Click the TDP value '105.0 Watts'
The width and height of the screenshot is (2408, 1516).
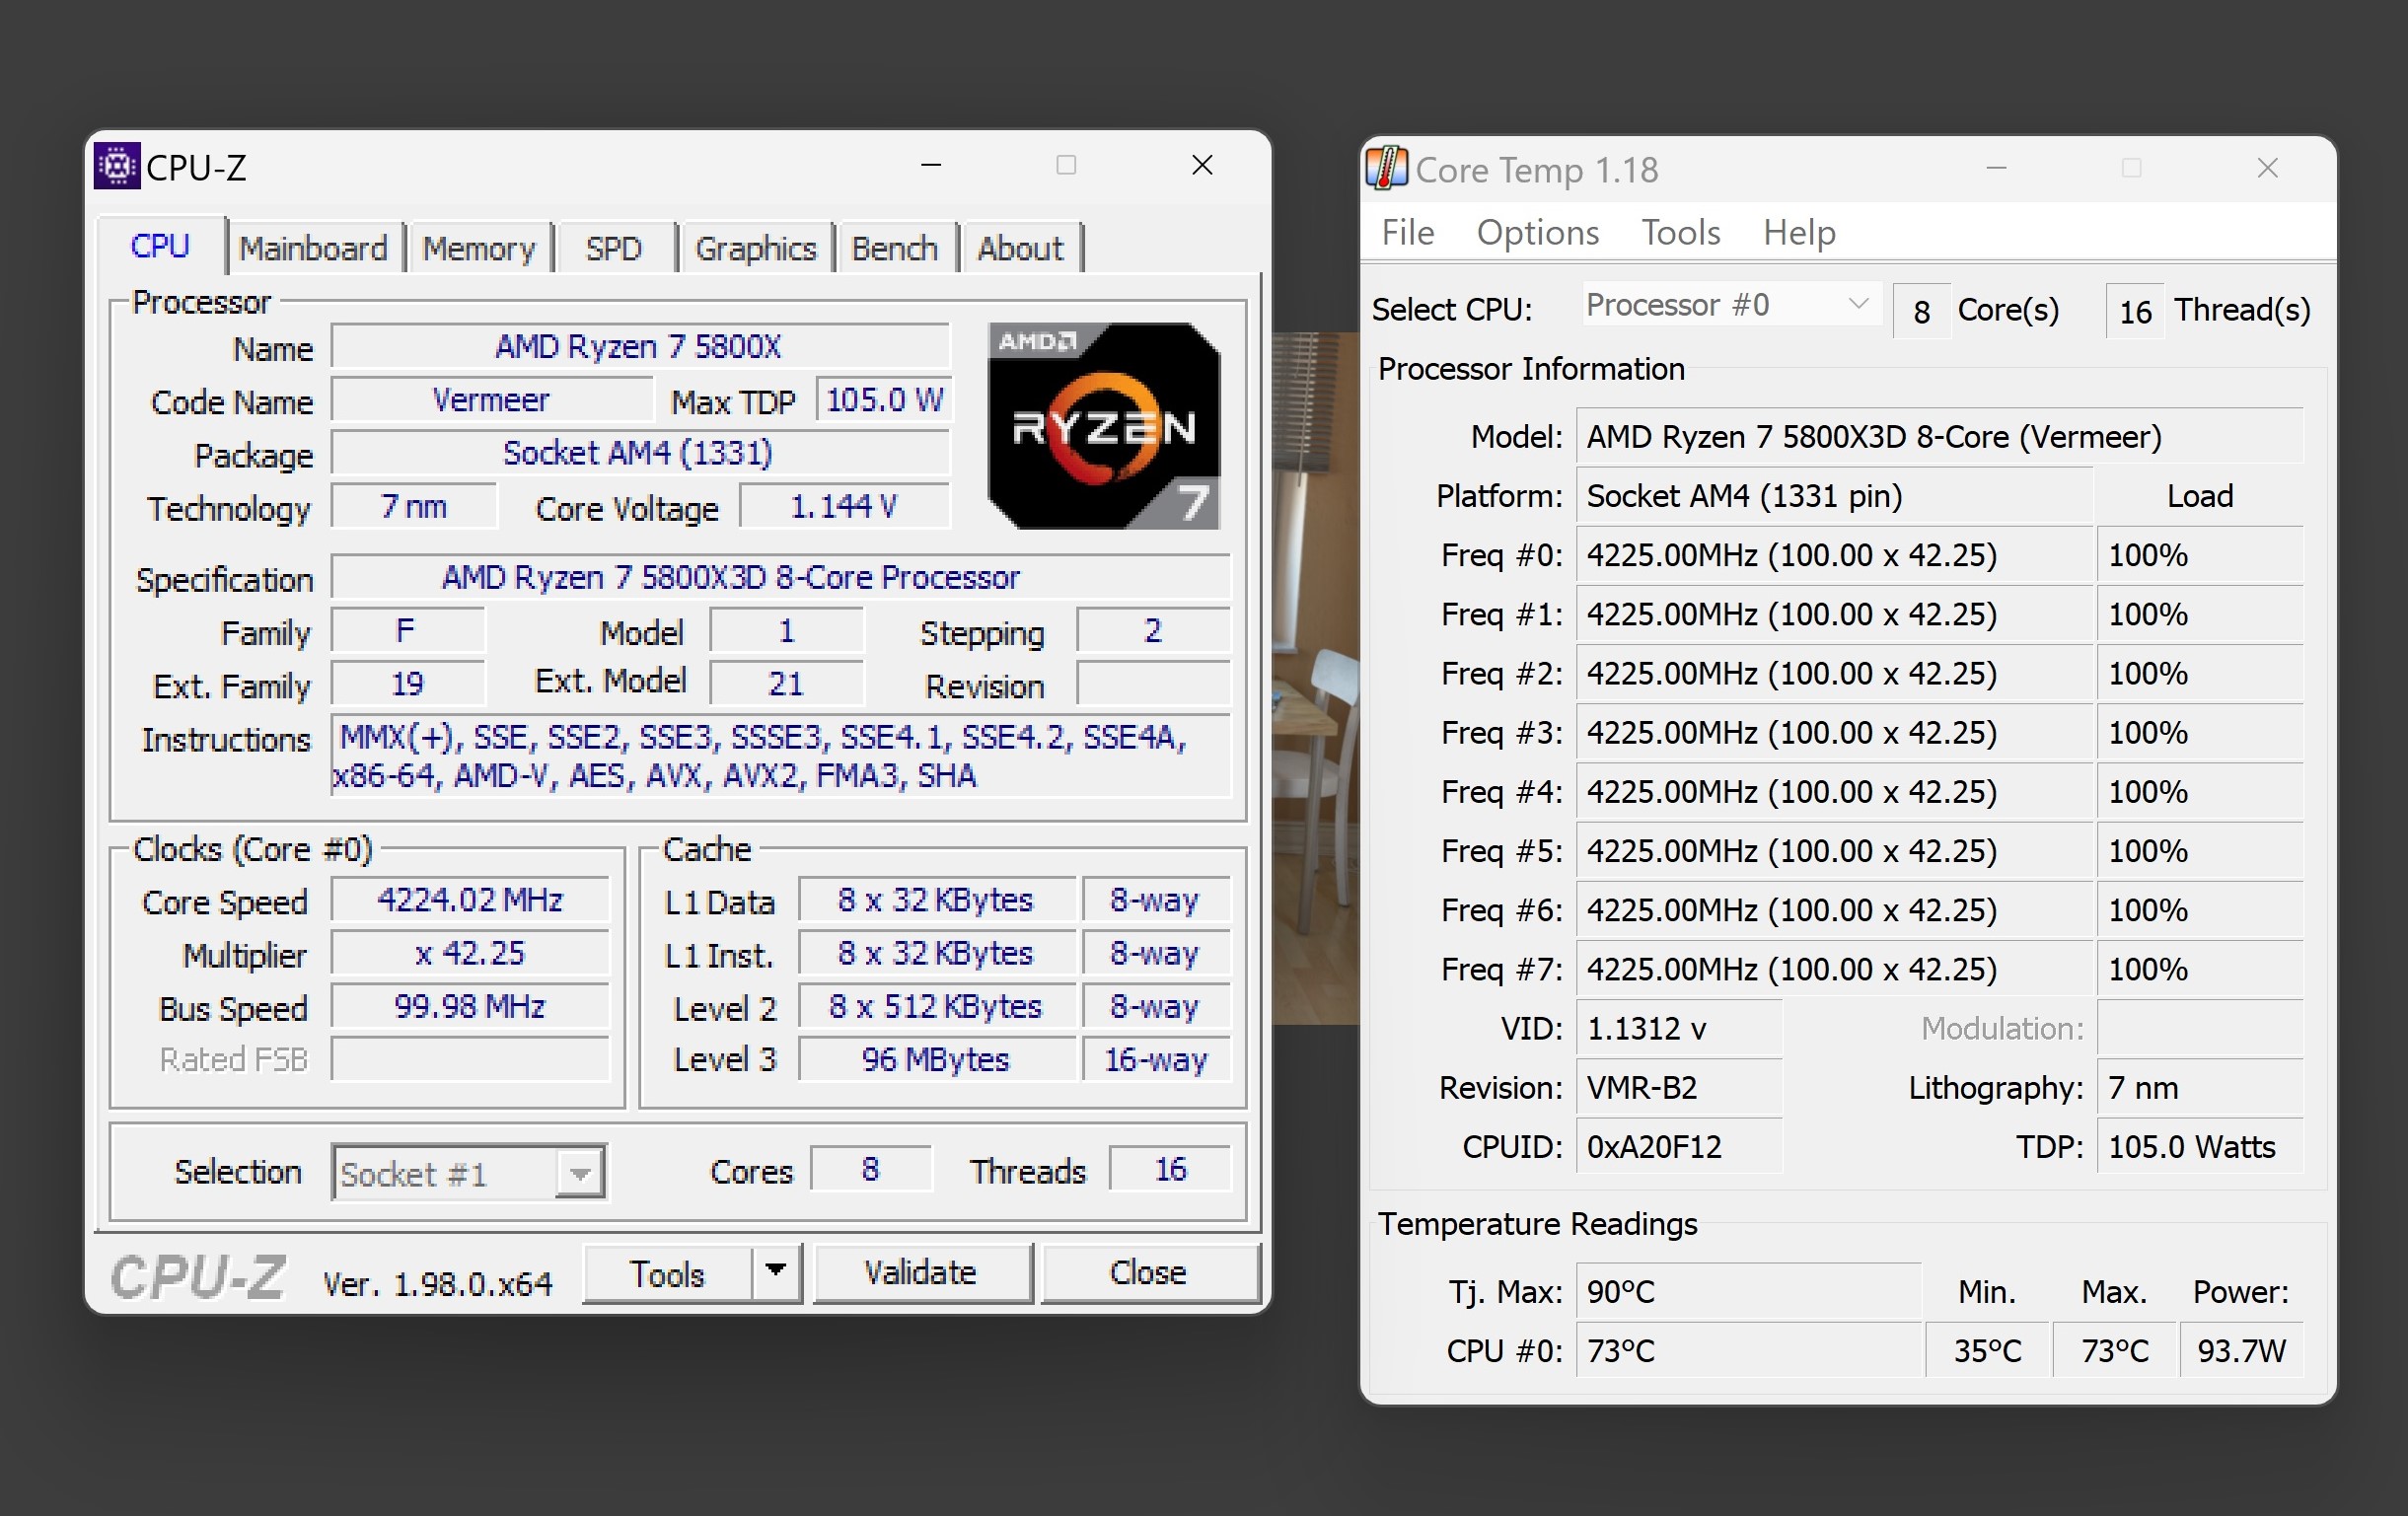click(2199, 1146)
